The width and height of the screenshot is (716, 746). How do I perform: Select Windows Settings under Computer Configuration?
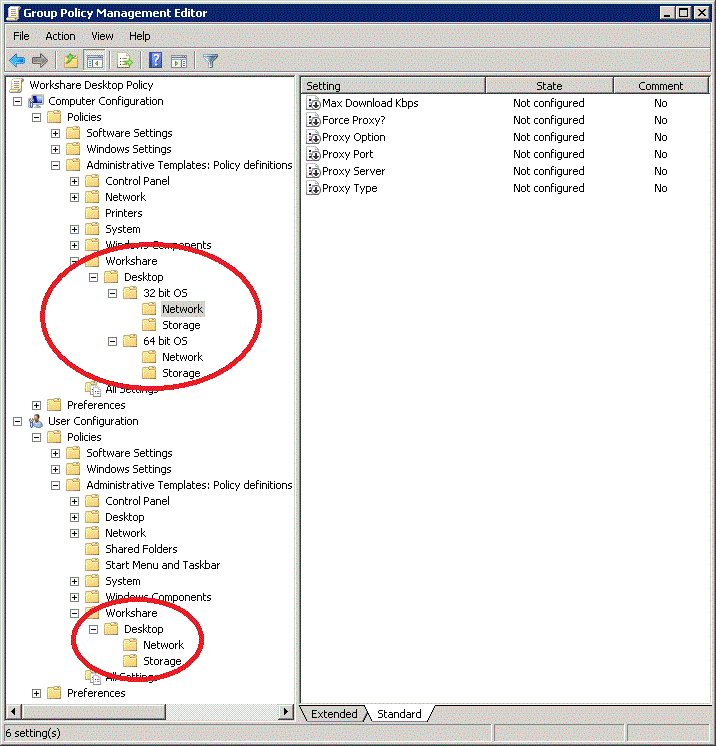coord(129,149)
